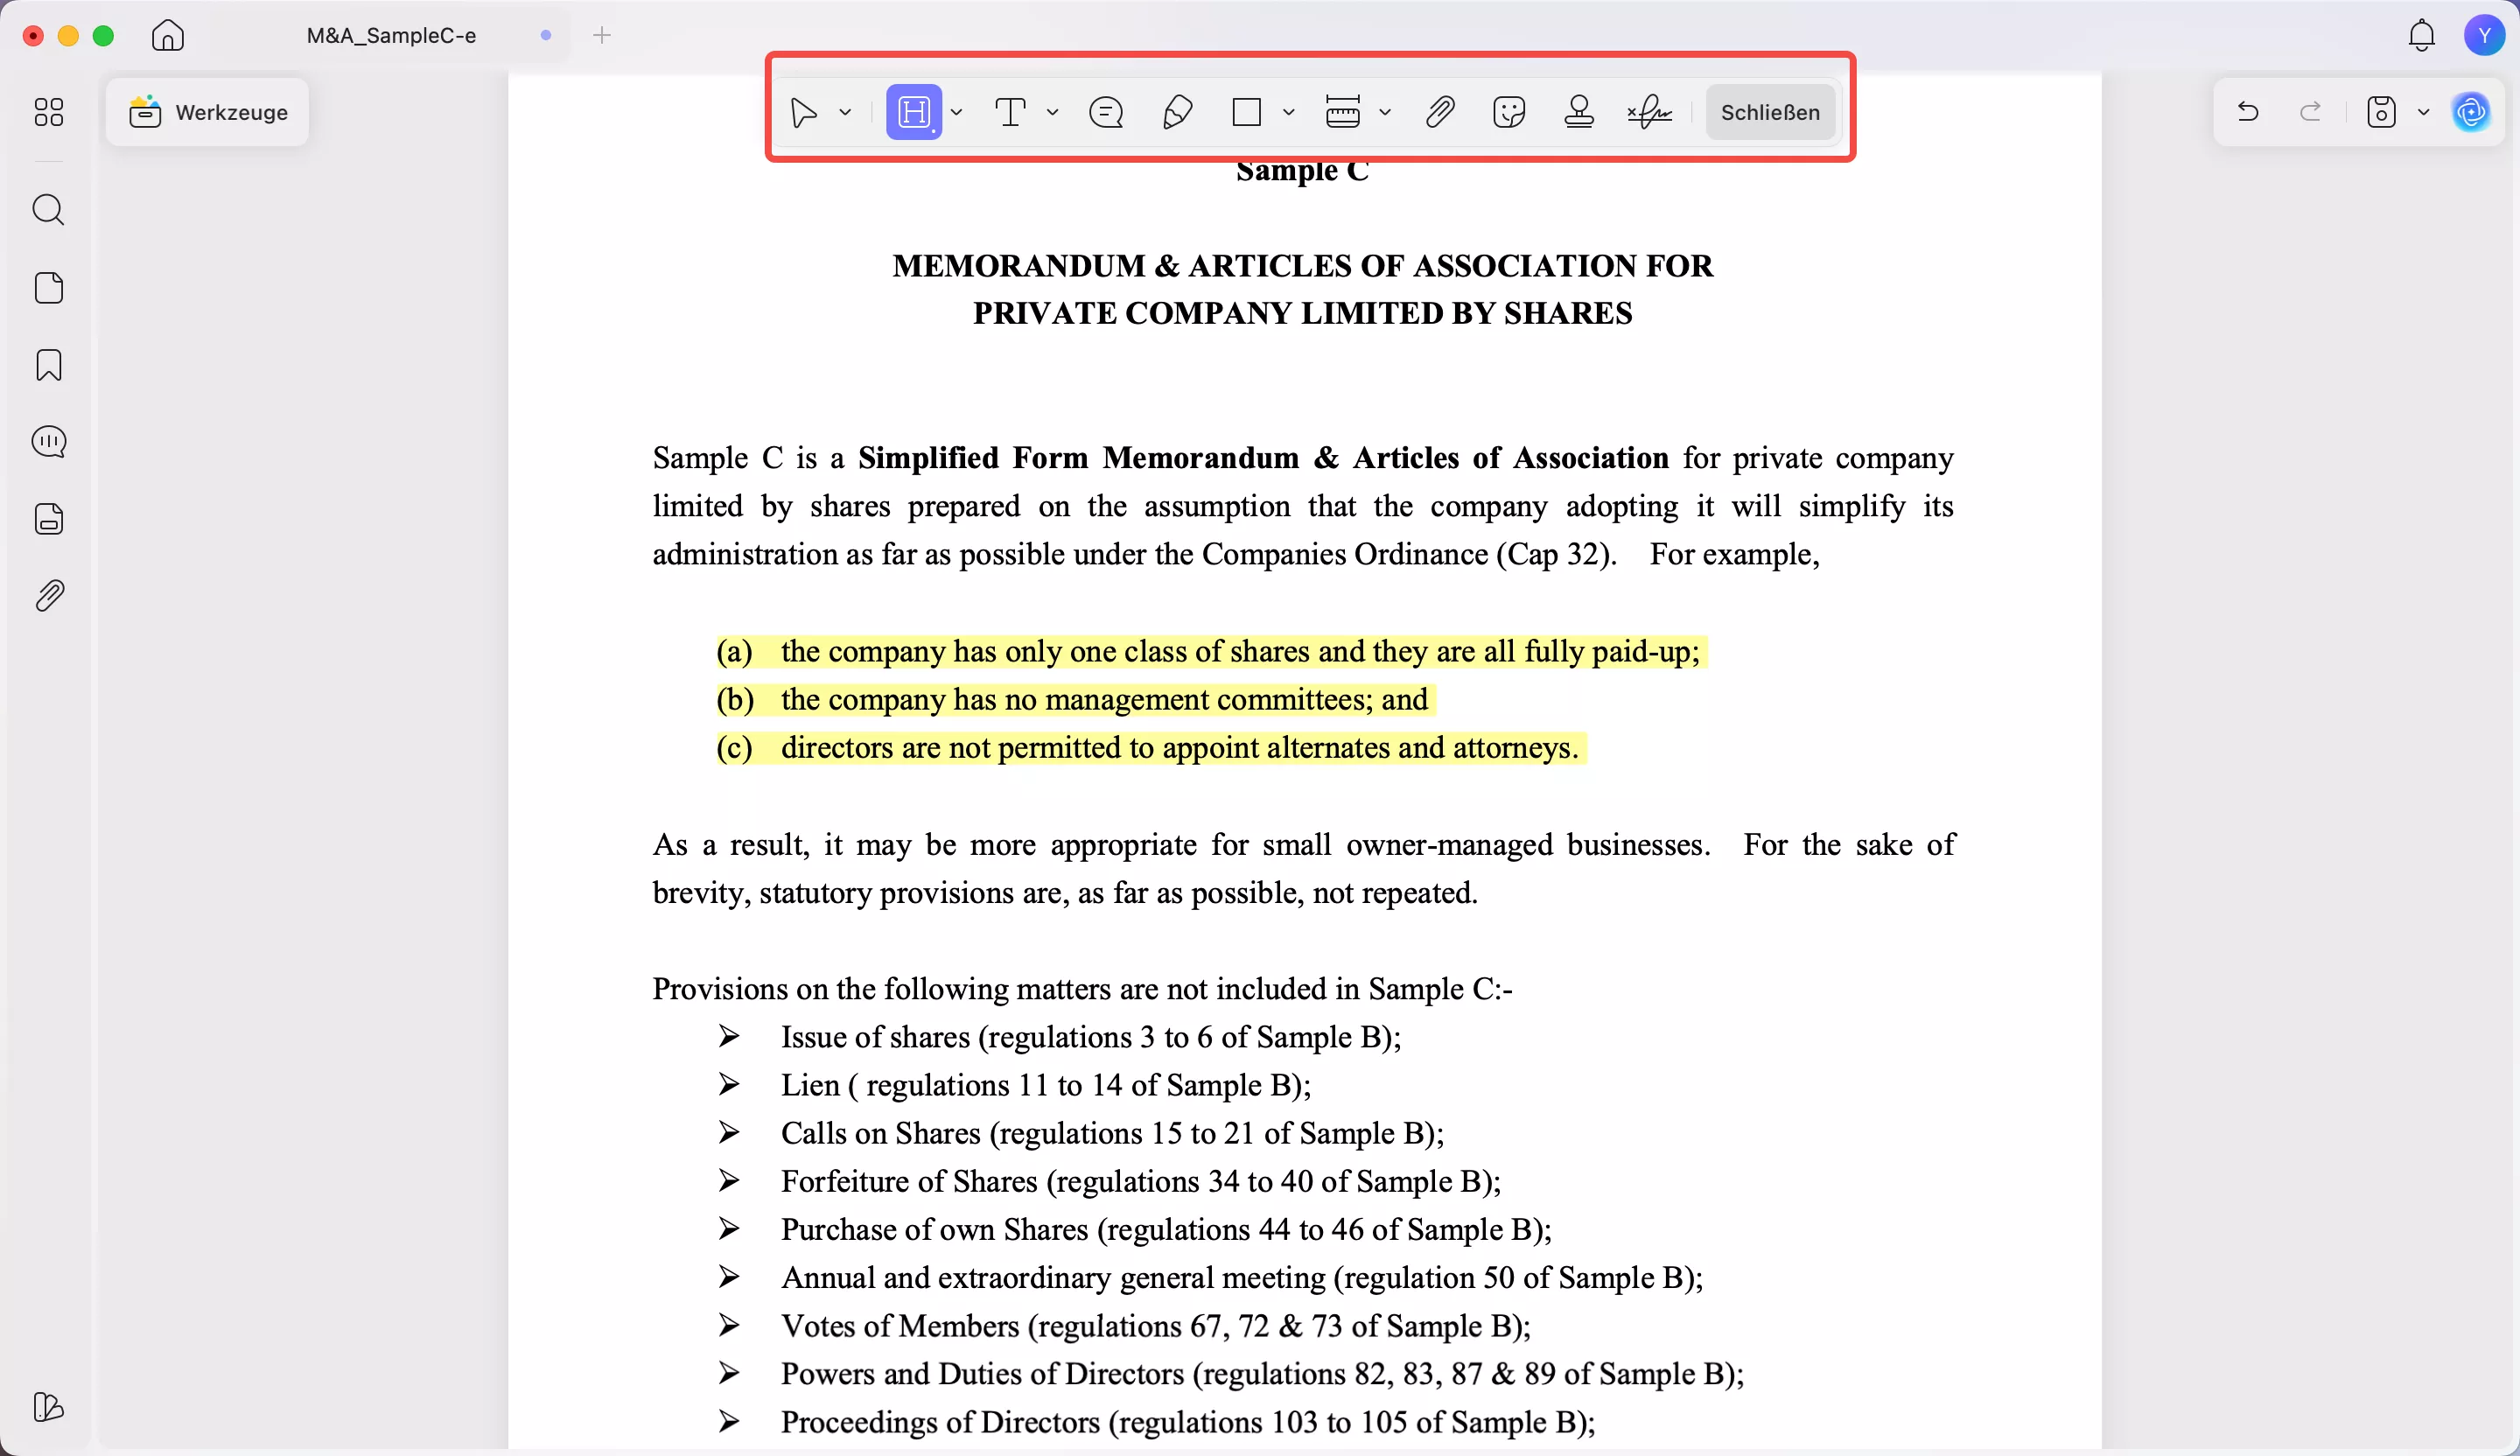Expand the shape tool dropdown arrow
The width and height of the screenshot is (2520, 1456).
(x=1289, y=112)
